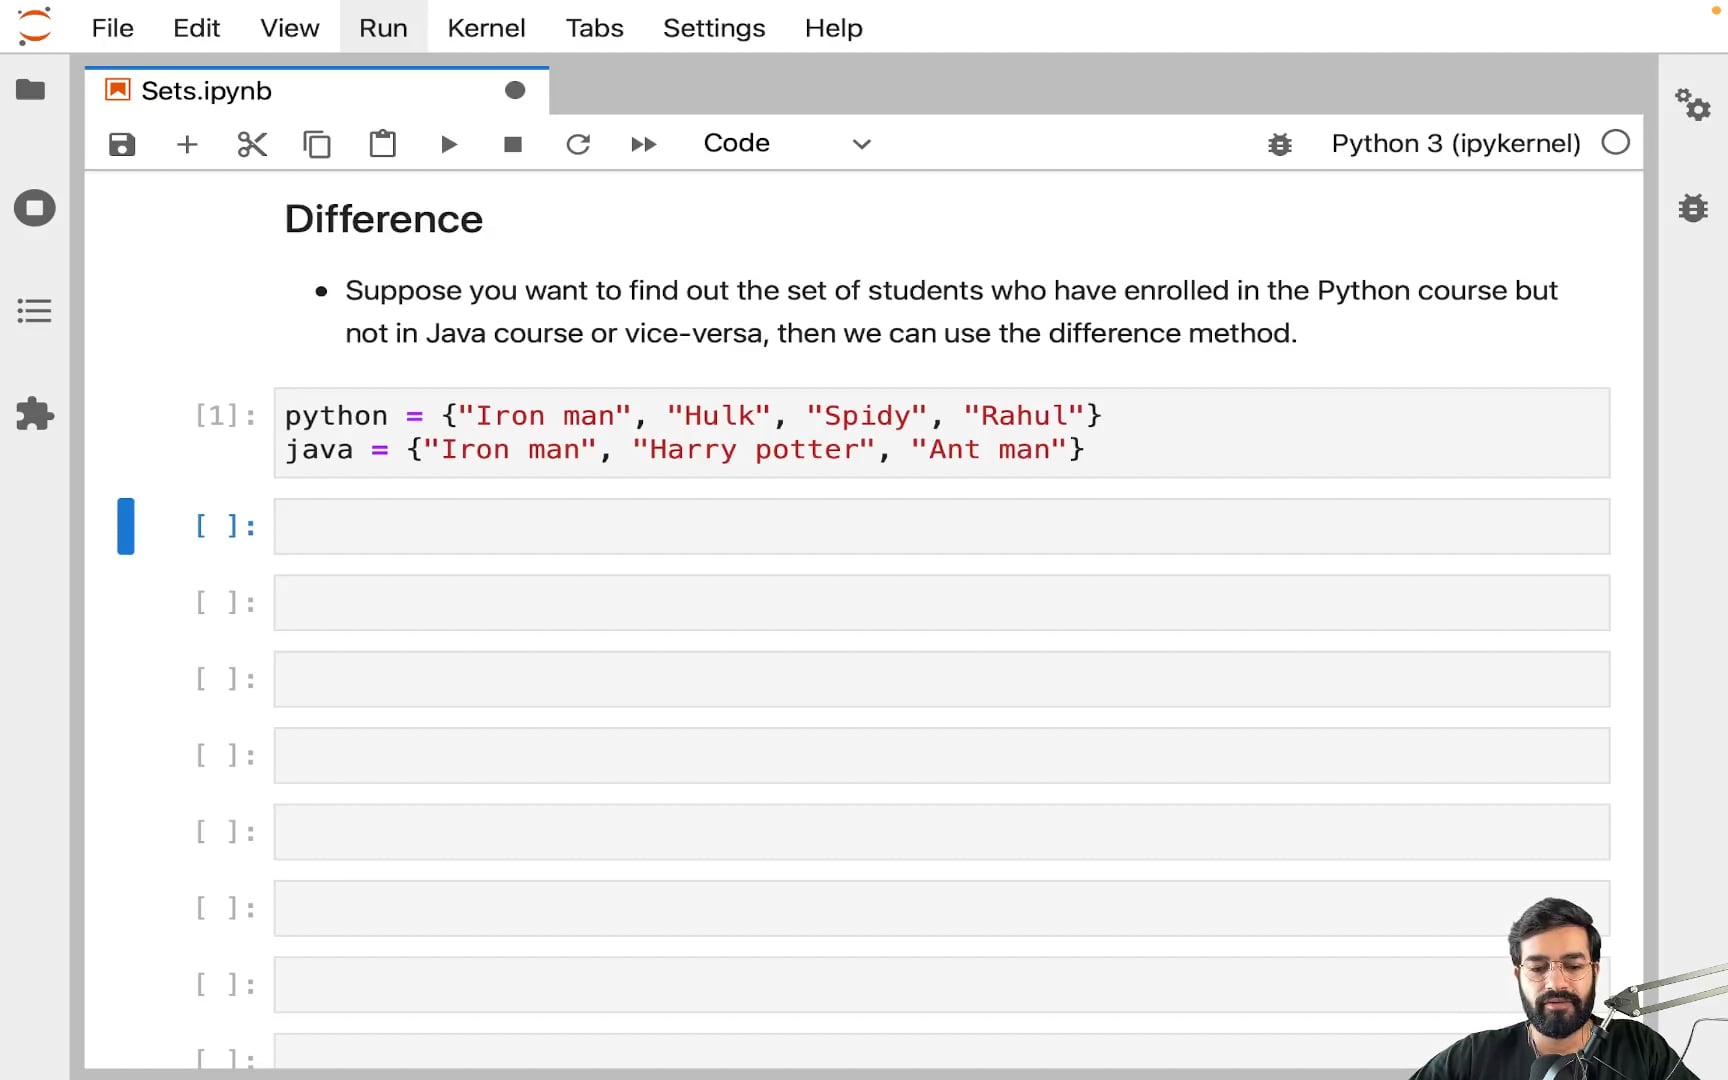
Task: Run the selected cell
Action: coord(448,145)
